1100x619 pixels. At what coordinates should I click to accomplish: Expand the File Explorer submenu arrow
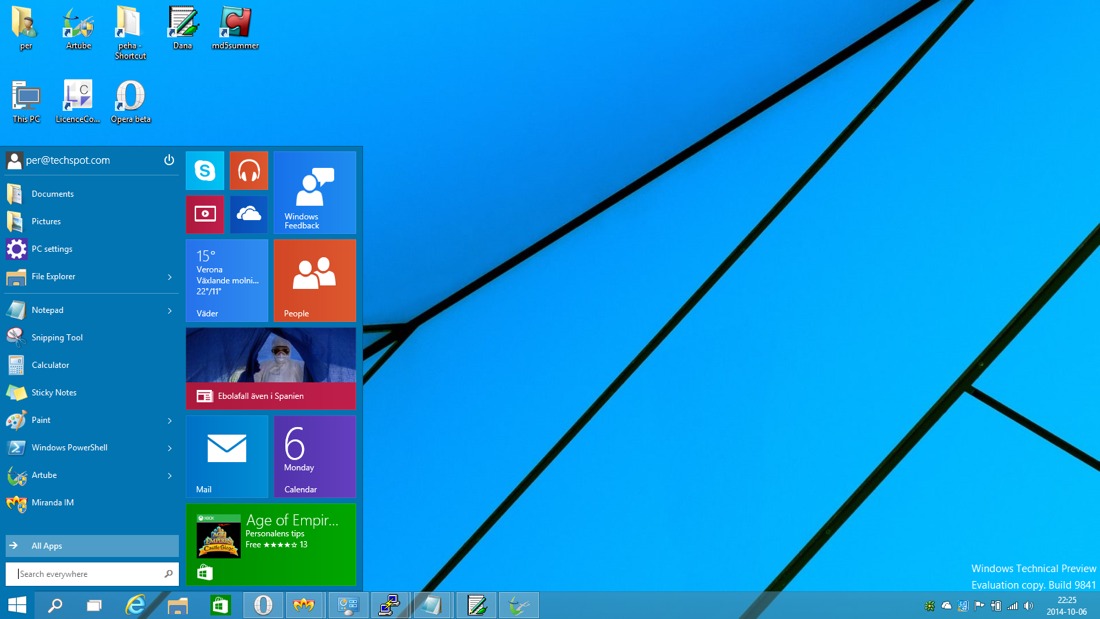(169, 277)
